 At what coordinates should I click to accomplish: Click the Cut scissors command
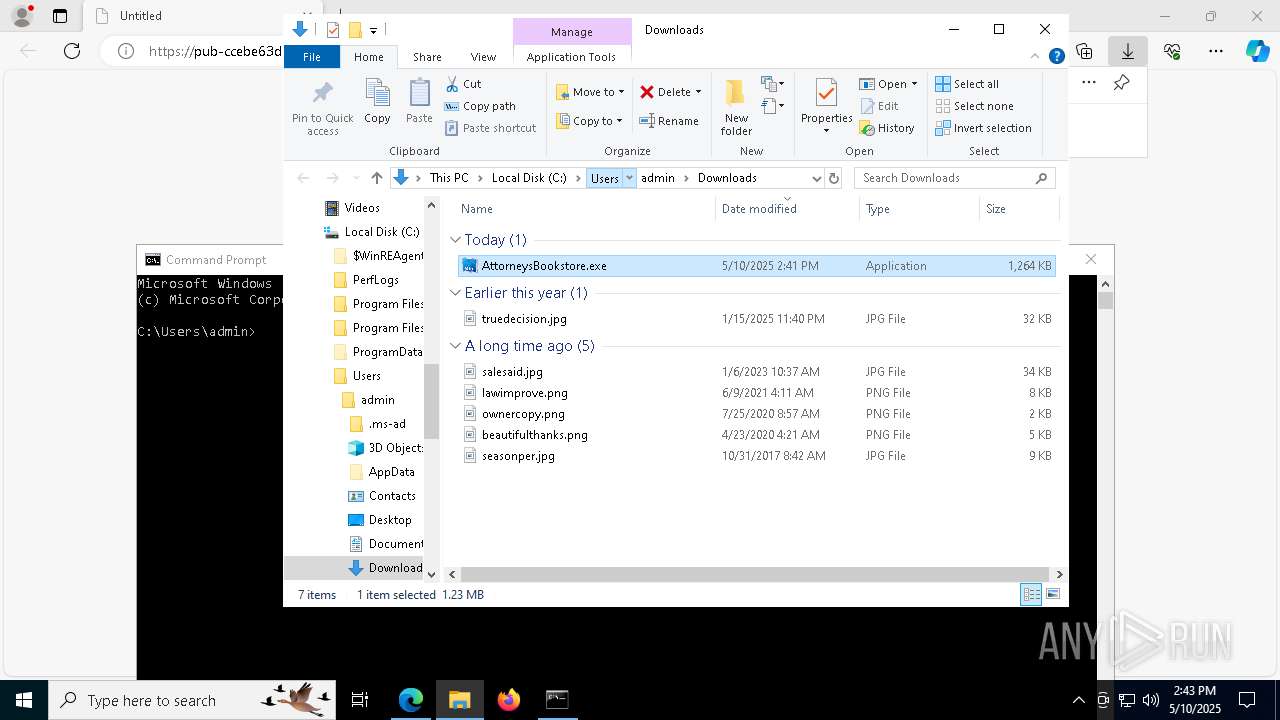[x=463, y=84]
